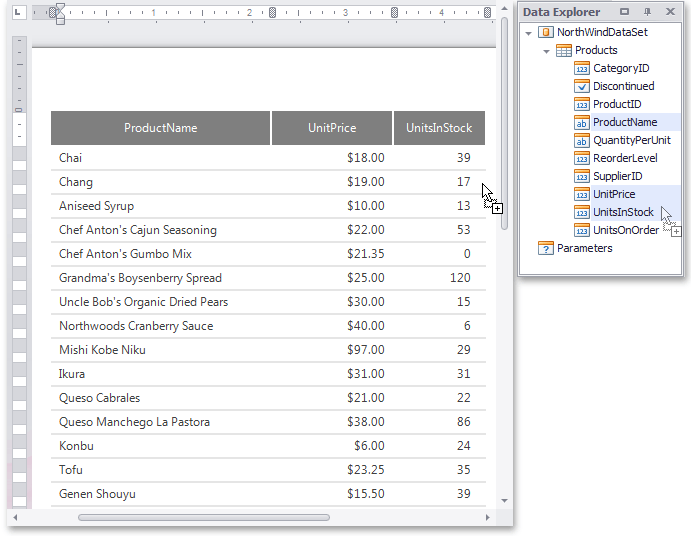Click the UnitsInStock column header

pos(439,128)
